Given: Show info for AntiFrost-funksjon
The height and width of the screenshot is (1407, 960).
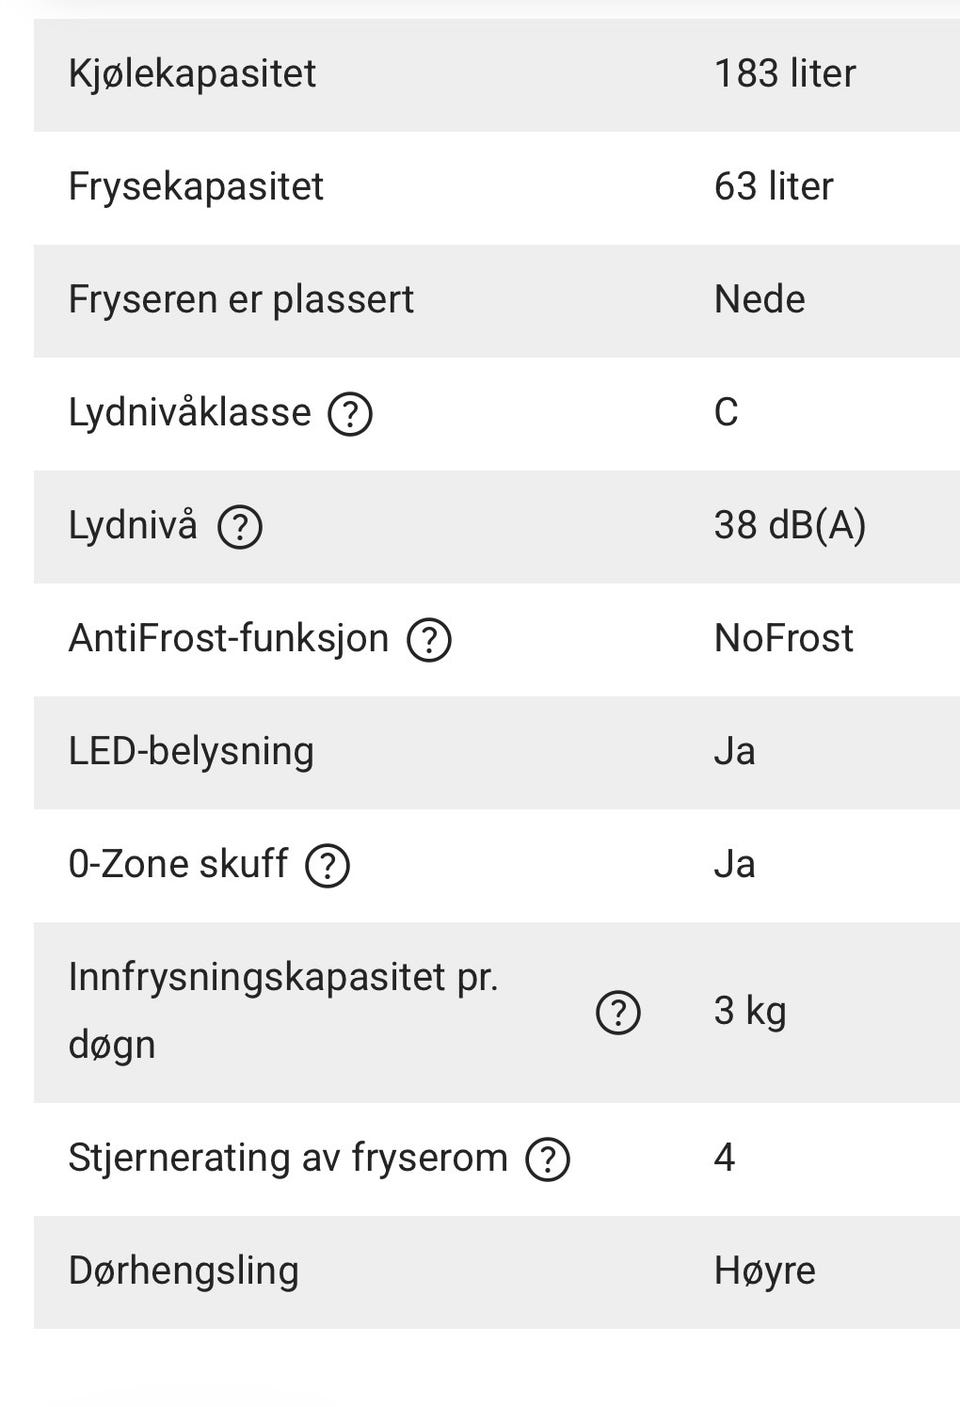Looking at the screenshot, I should click(x=429, y=640).
